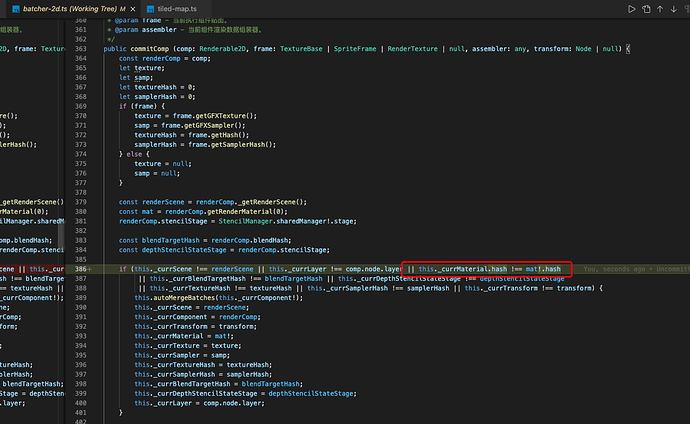Click 'this._currSamplerHash = samplerHash;' line
This screenshot has width=690, height=424.
pyautogui.click(x=203, y=375)
